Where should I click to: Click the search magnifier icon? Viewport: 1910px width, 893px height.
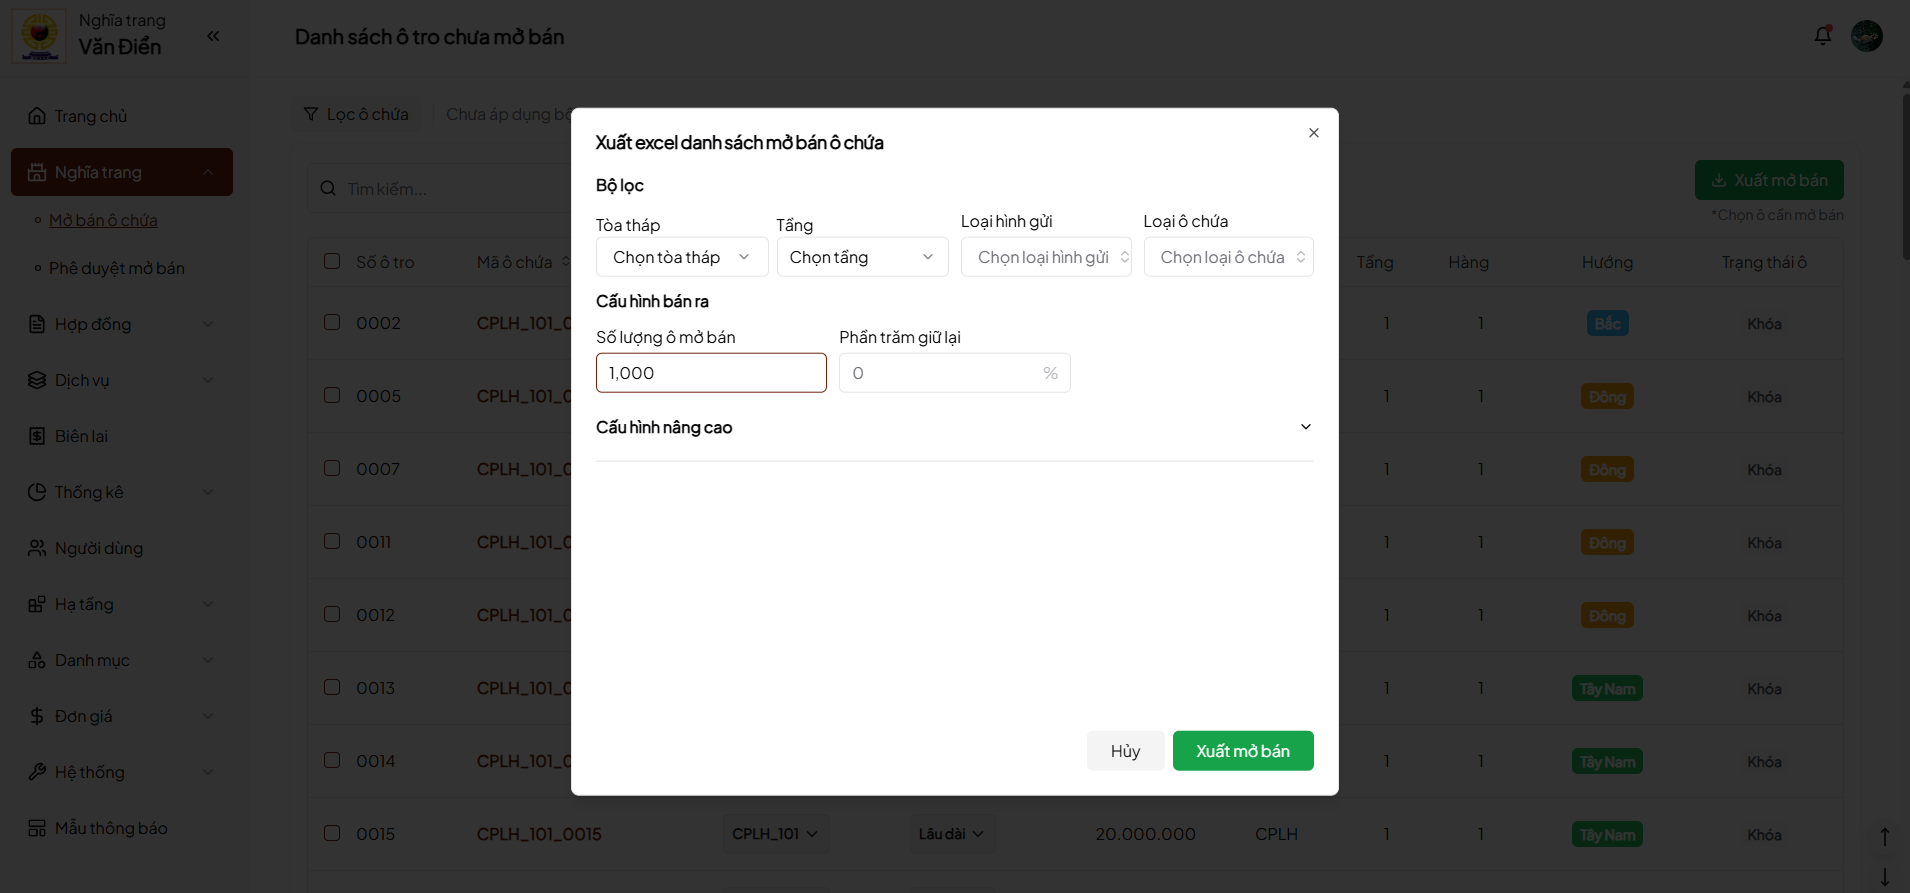pos(328,189)
